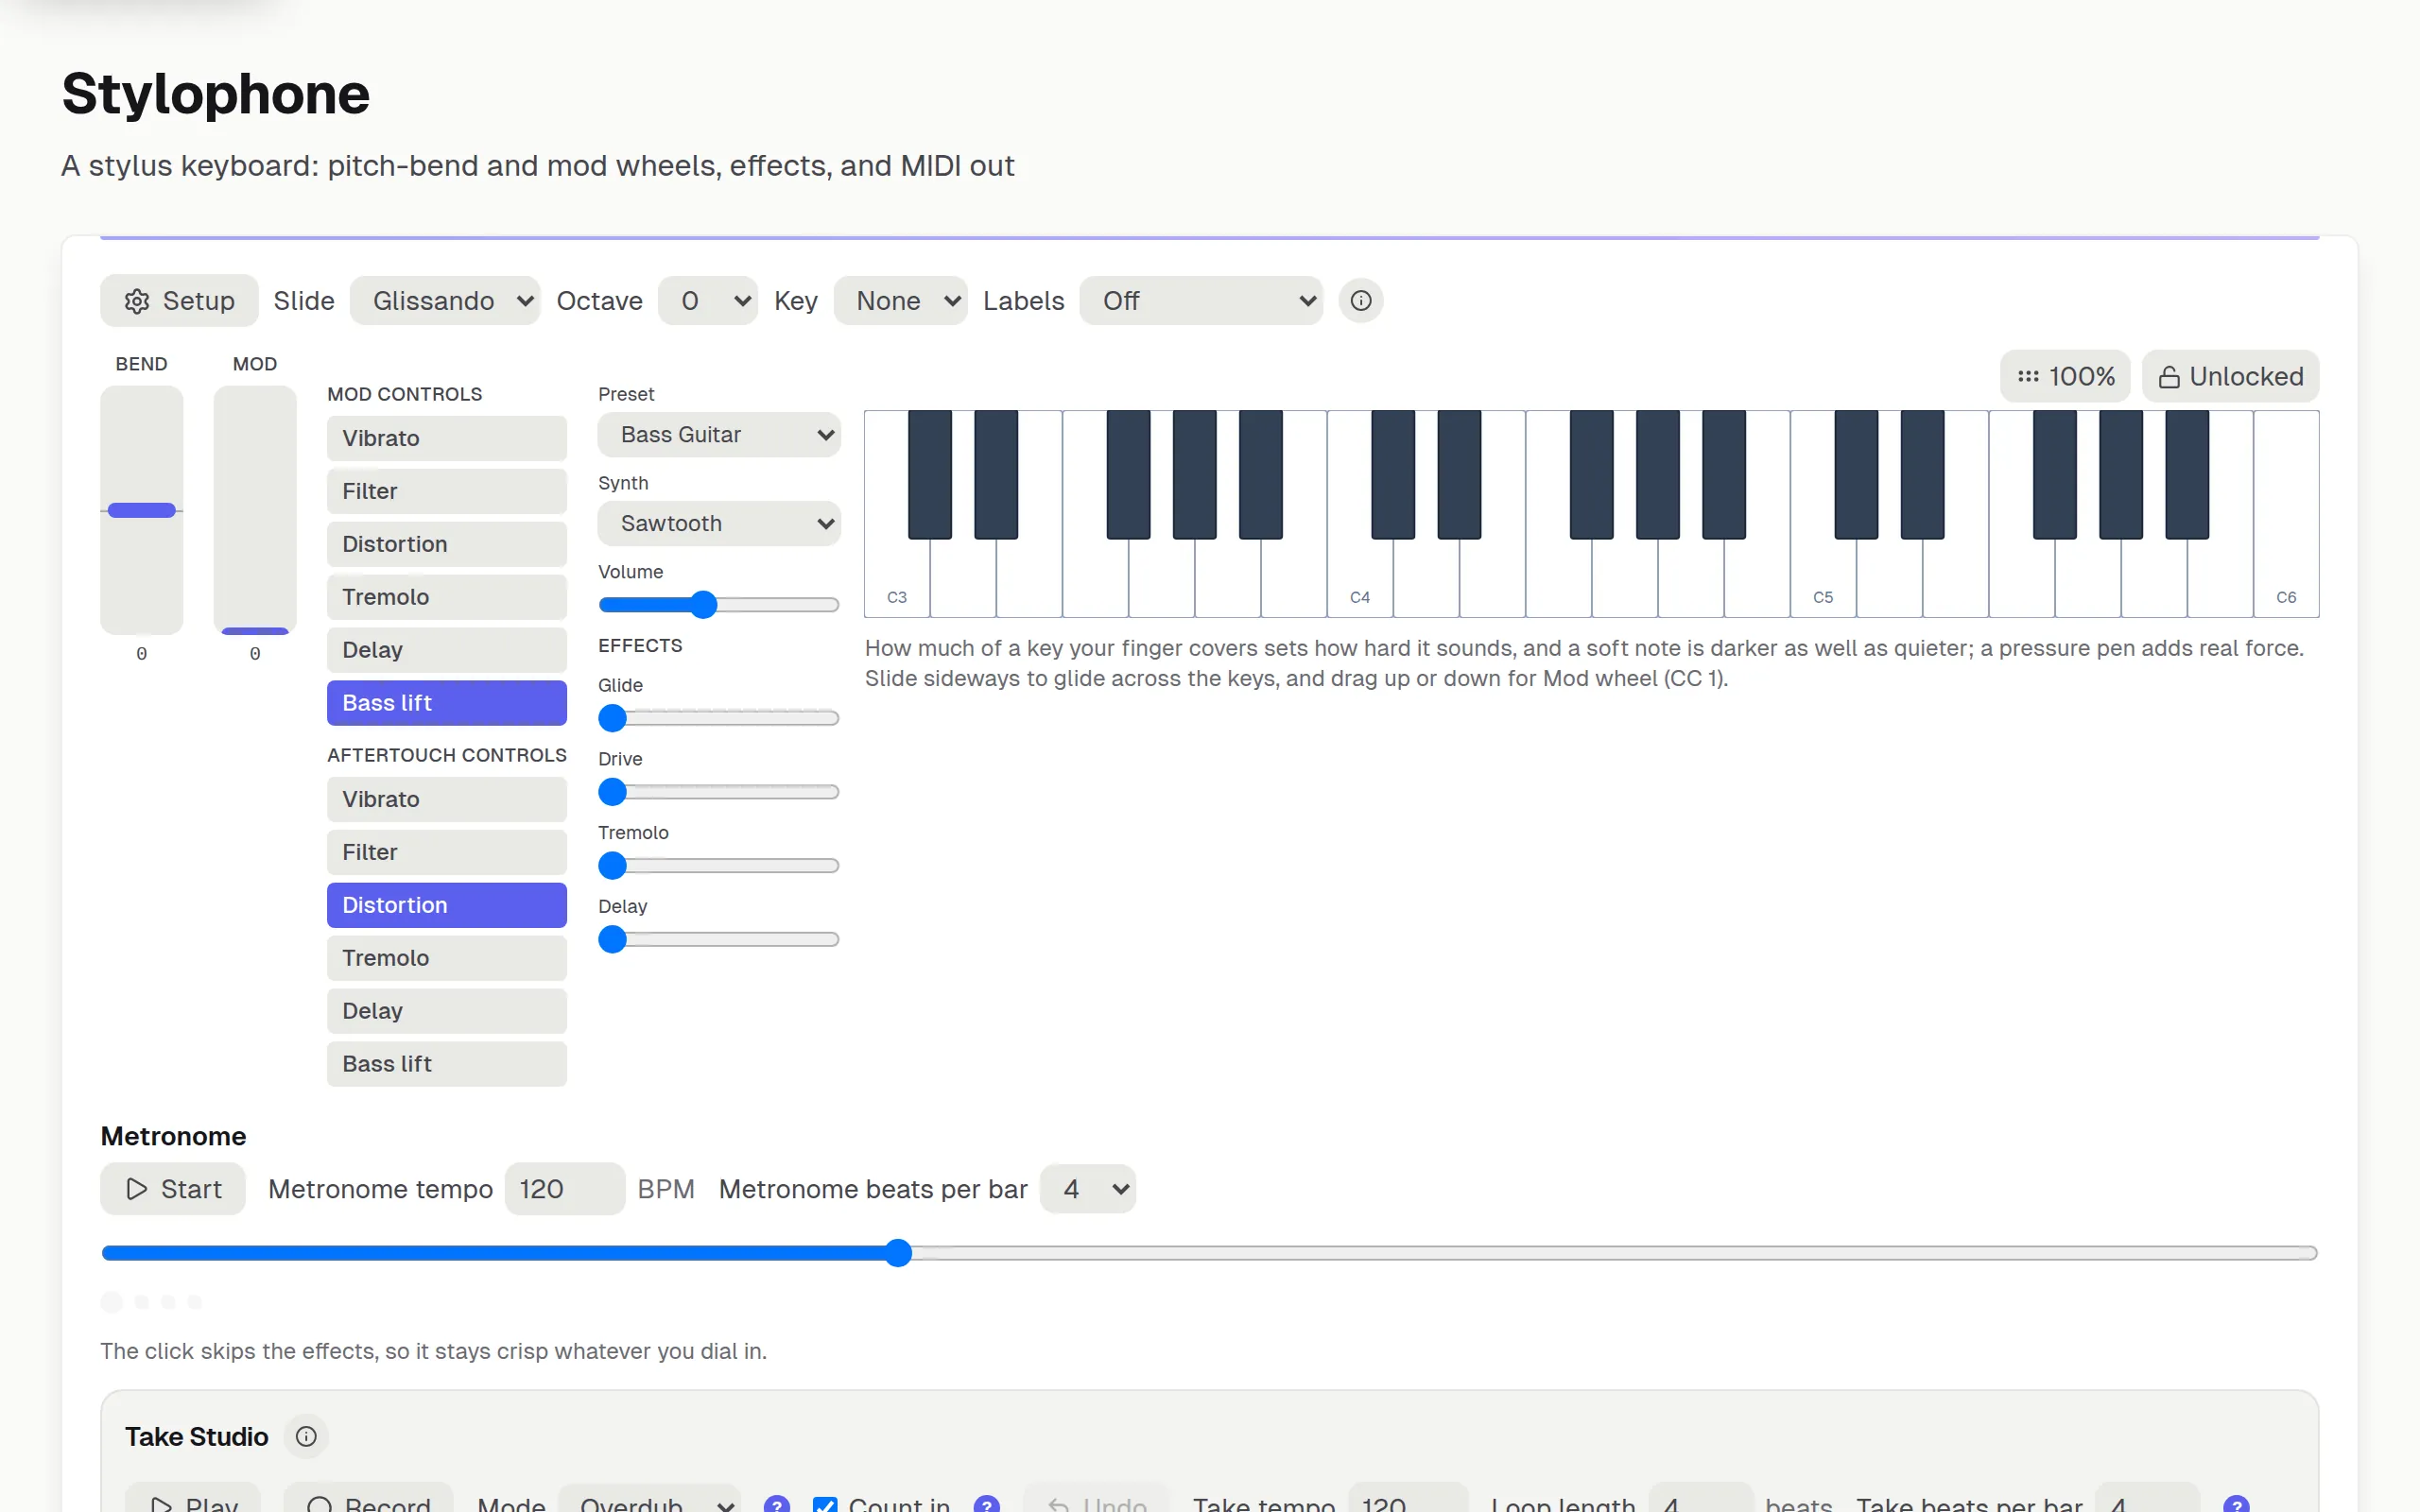Open the Key dropdown set to None

point(900,301)
